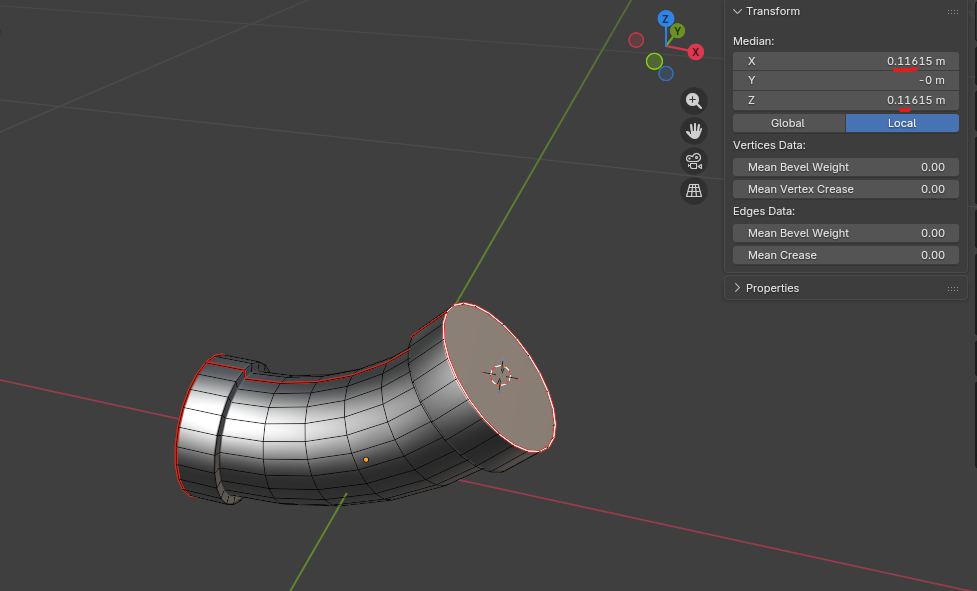
Task: Click the Mean Vertex Crease slider
Action: pyautogui.click(x=845, y=189)
